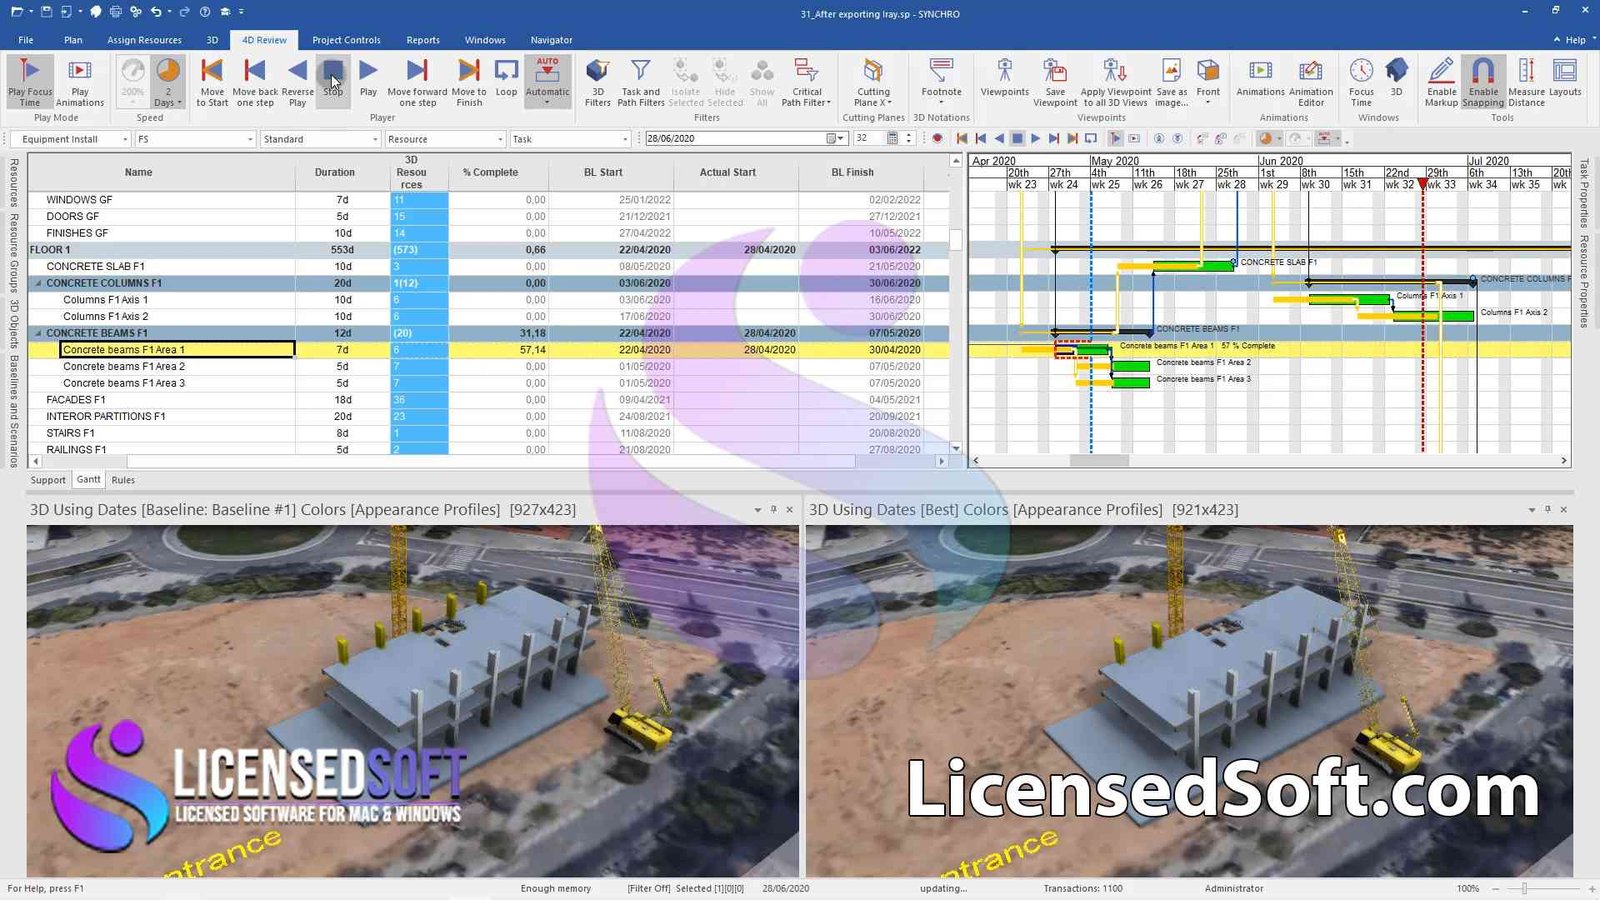The image size is (1600, 900).
Task: Activate Play Focus Time mode
Action: pyautogui.click(x=30, y=82)
